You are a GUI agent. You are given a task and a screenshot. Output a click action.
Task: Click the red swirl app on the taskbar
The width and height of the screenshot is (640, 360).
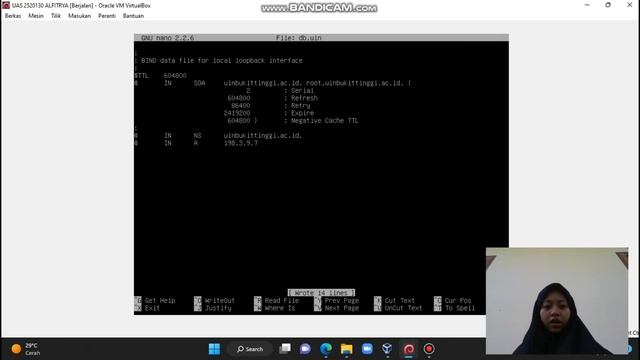click(x=409, y=349)
